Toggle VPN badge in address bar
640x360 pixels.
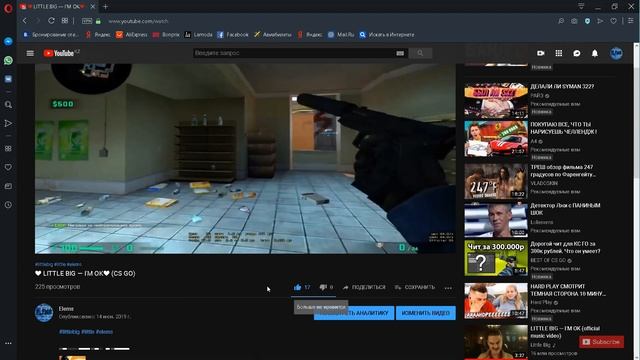87,21
